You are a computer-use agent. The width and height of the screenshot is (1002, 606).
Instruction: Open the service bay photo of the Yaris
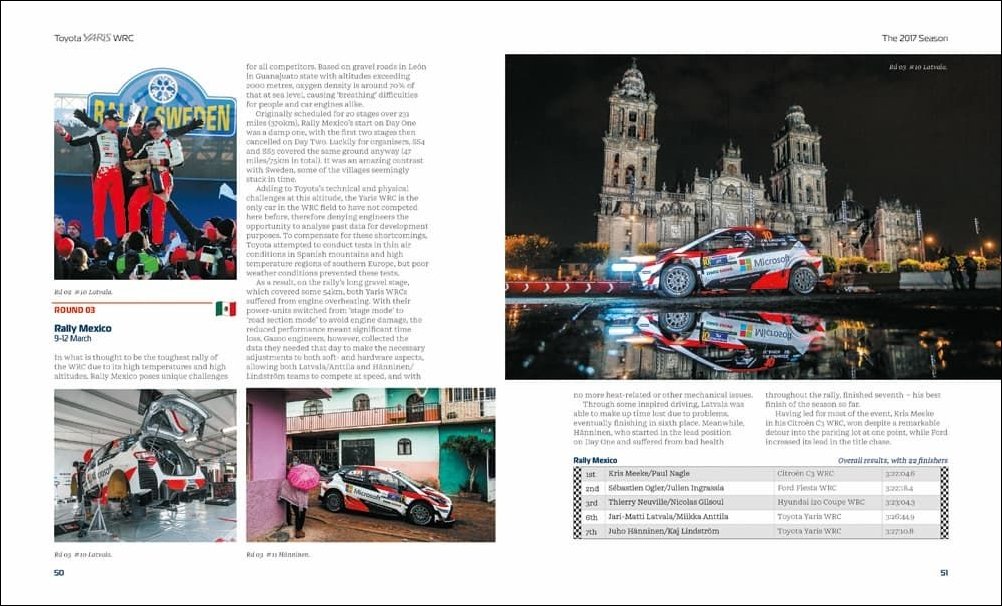[x=145, y=465]
